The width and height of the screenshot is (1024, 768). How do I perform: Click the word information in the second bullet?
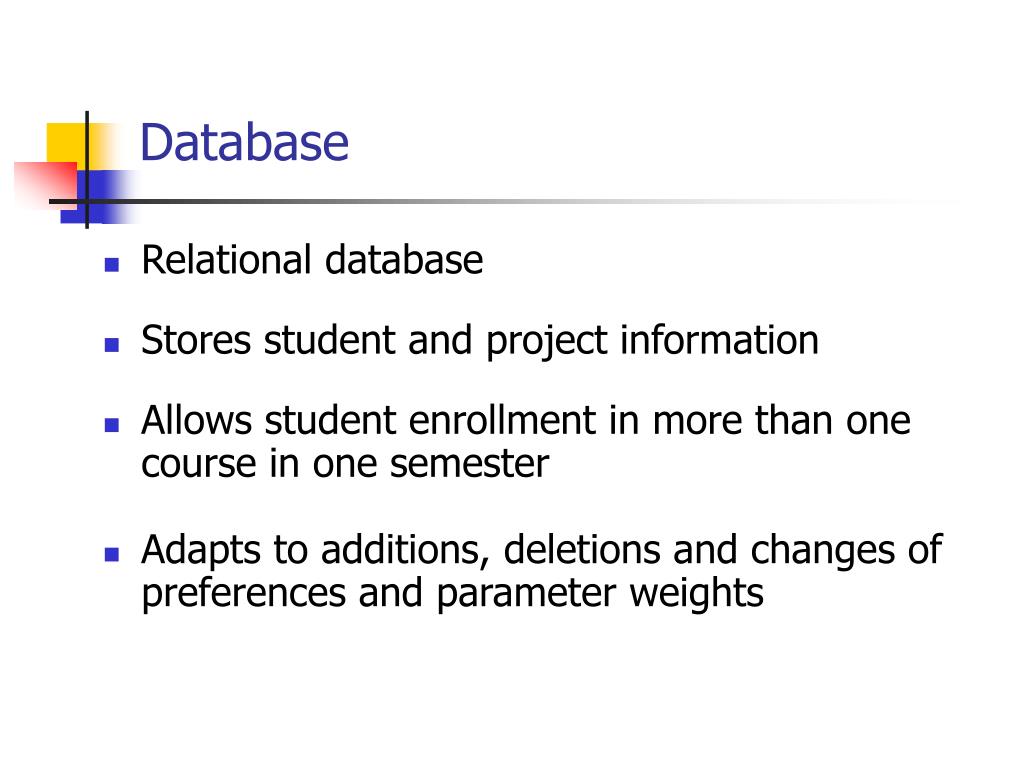[x=720, y=340]
